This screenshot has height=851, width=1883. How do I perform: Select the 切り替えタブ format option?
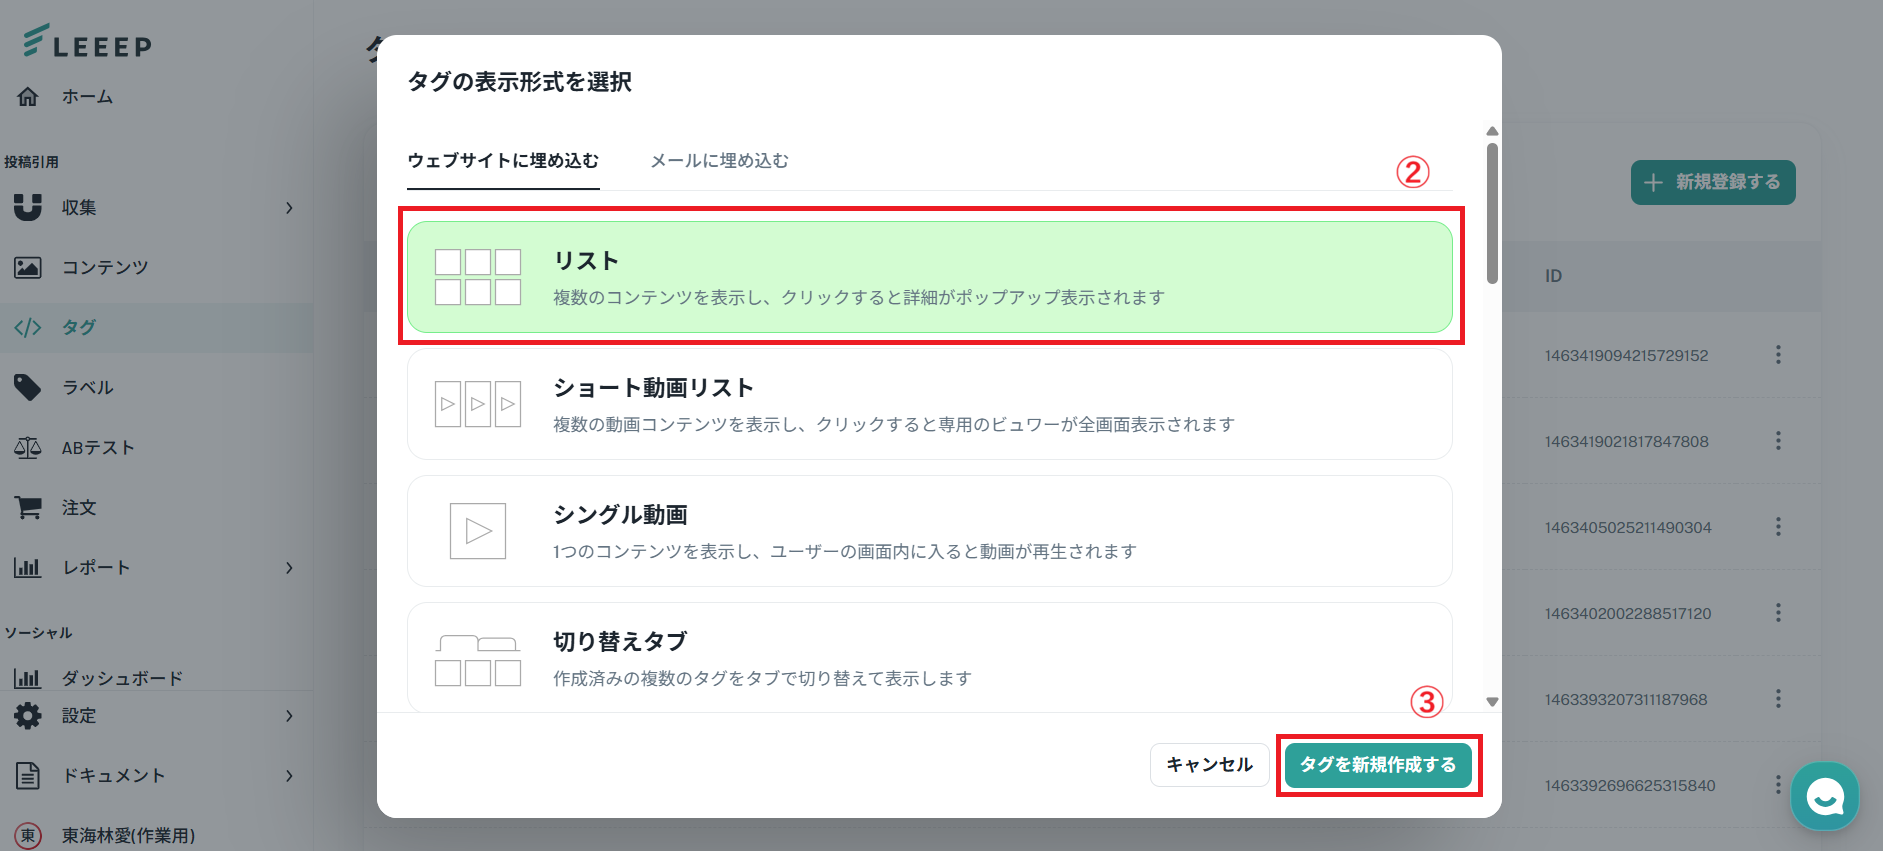929,658
